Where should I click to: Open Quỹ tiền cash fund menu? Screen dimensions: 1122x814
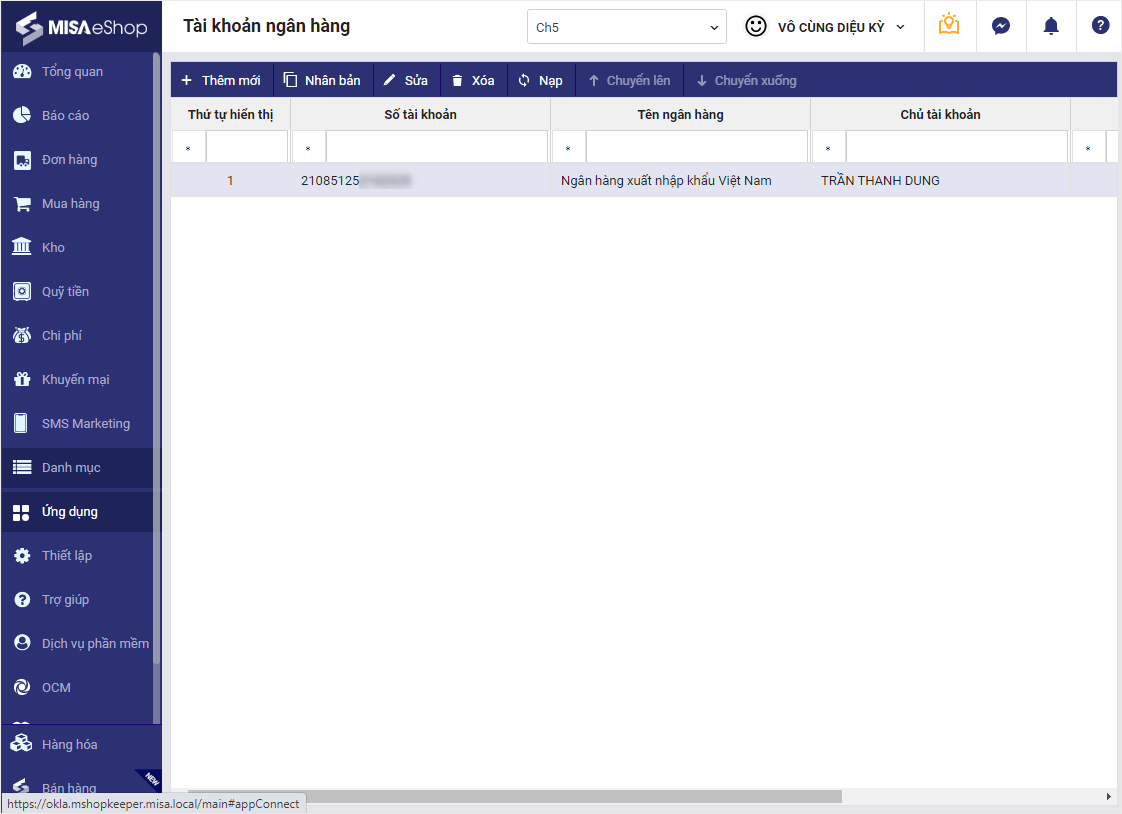click(x=77, y=292)
